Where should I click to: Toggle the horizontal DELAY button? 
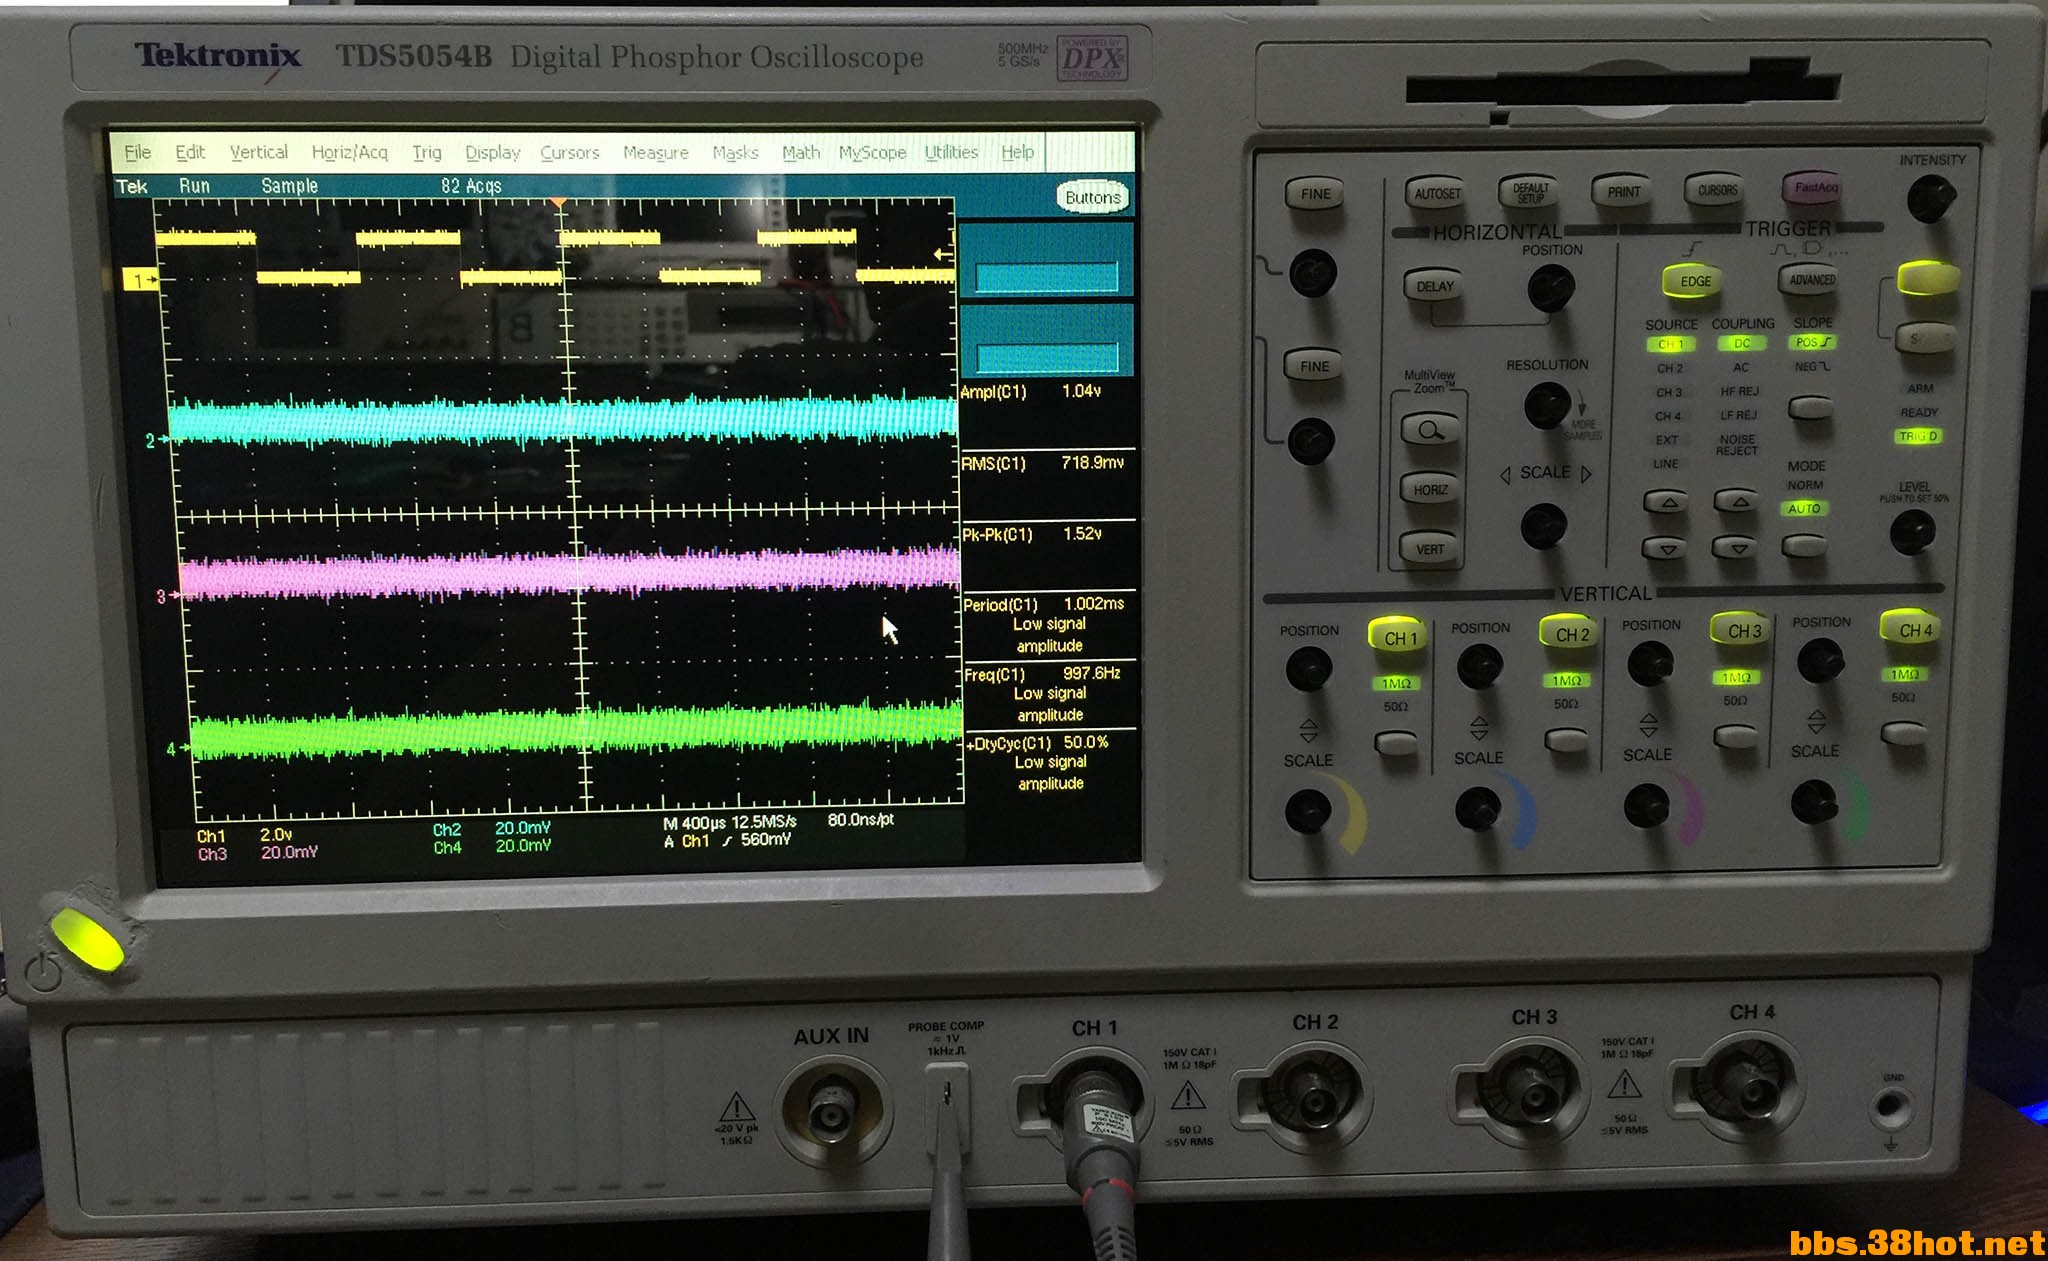click(1435, 286)
